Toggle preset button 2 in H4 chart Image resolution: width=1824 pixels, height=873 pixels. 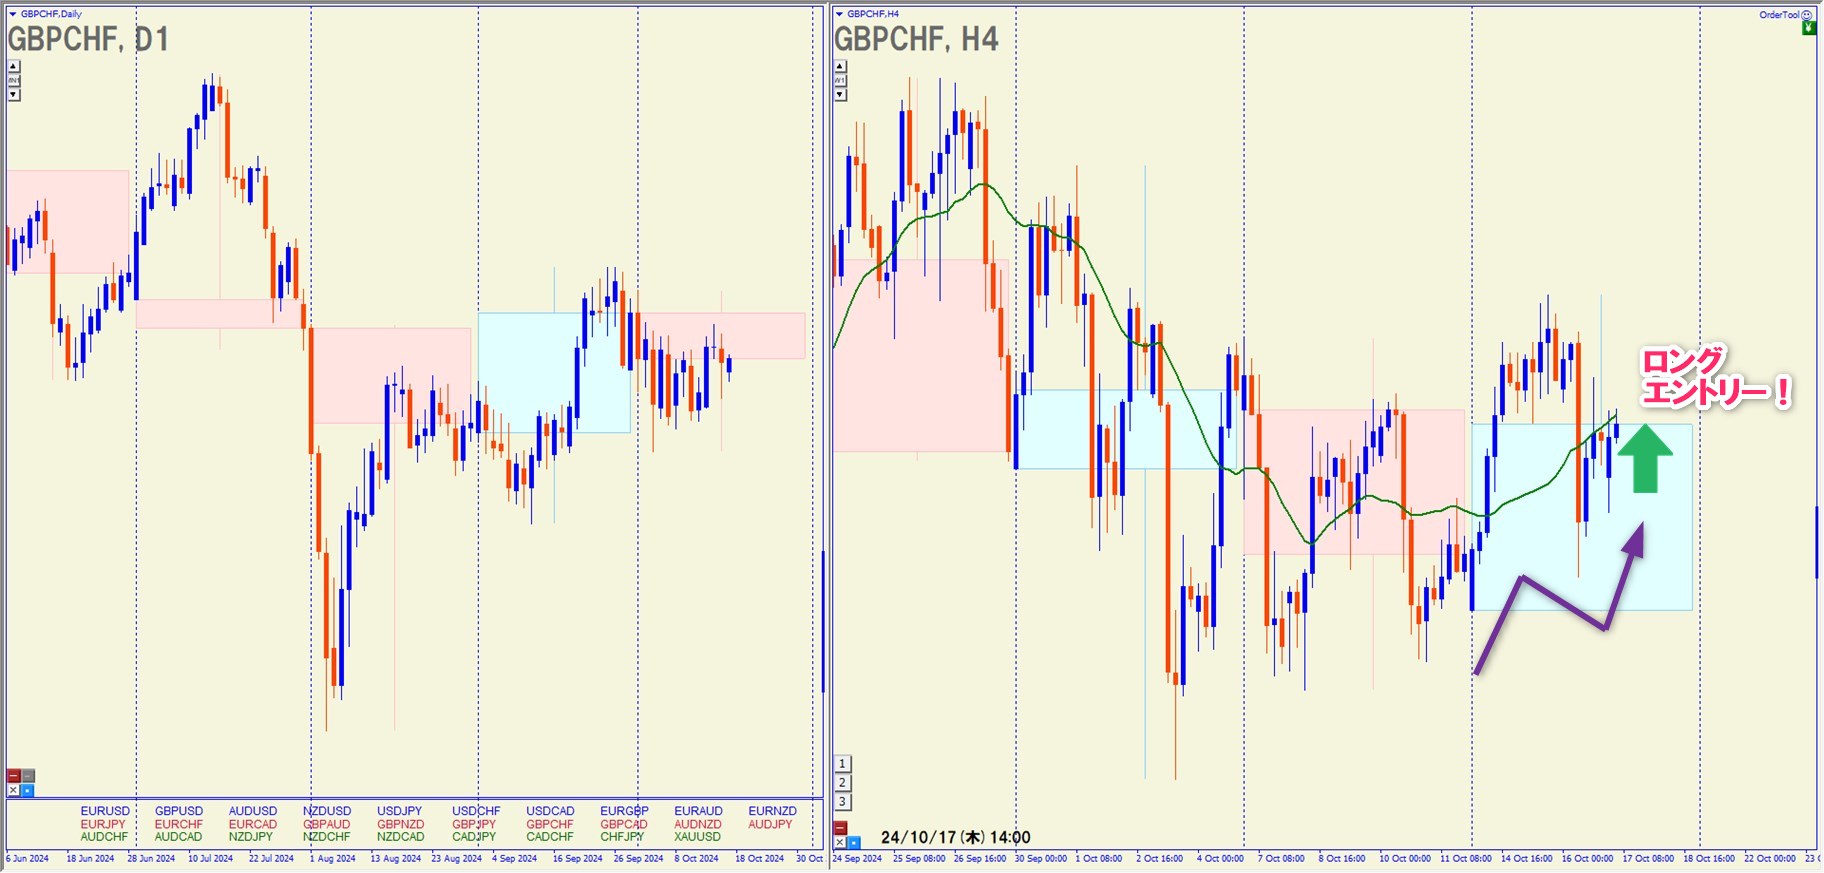842,783
